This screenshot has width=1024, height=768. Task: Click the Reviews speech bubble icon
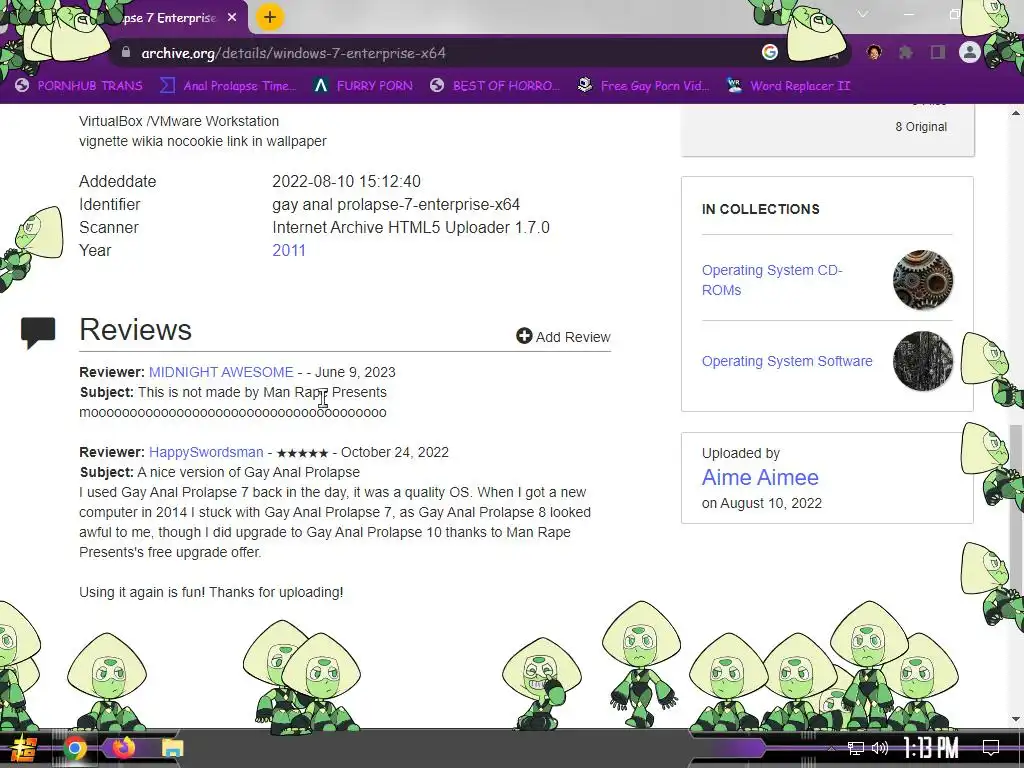click(38, 332)
